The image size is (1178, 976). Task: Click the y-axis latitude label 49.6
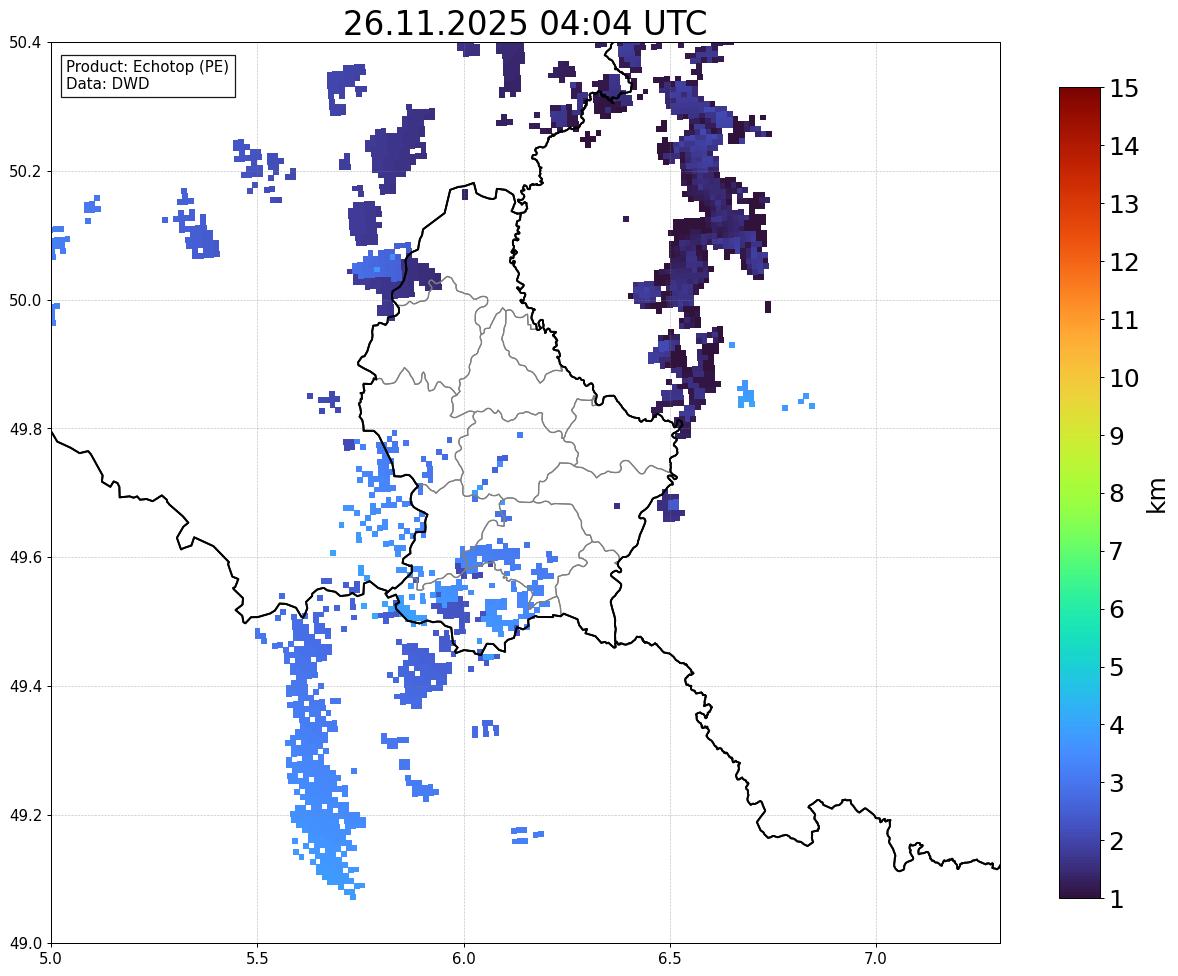click(x=24, y=557)
